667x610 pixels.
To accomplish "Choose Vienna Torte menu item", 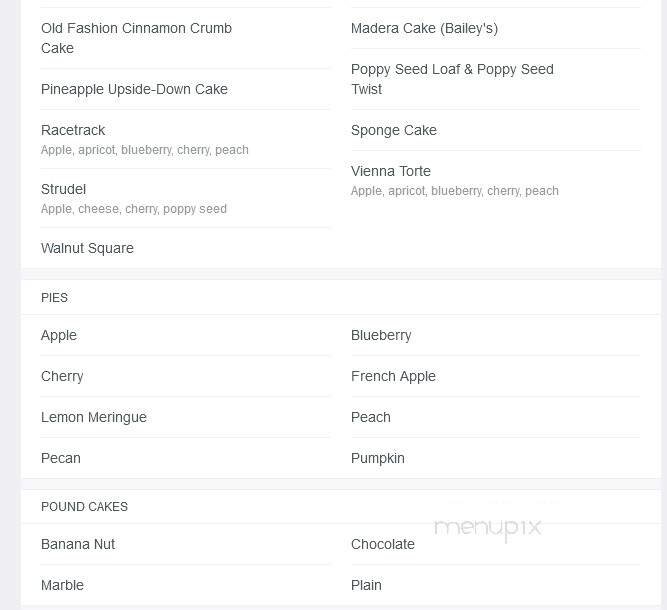I will (391, 171).
